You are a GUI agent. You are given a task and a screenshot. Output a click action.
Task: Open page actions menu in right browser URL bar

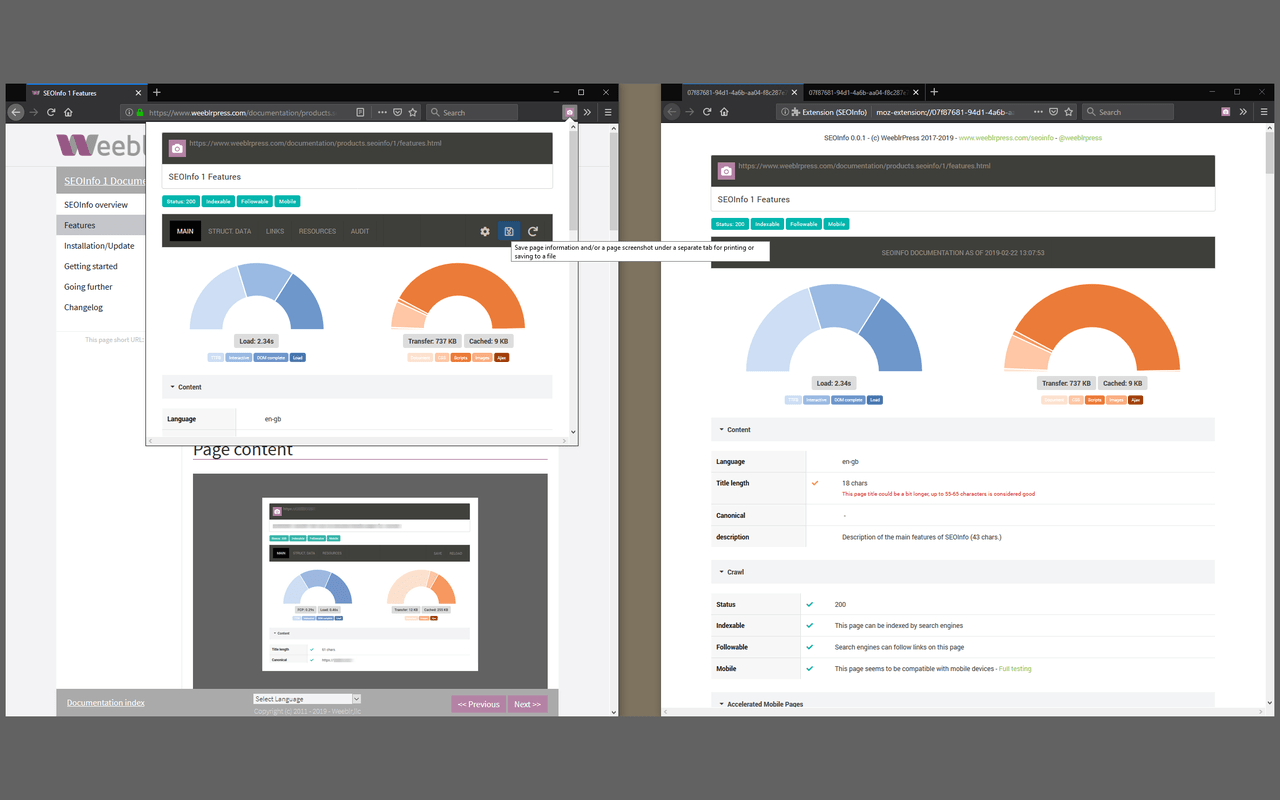tap(1038, 112)
